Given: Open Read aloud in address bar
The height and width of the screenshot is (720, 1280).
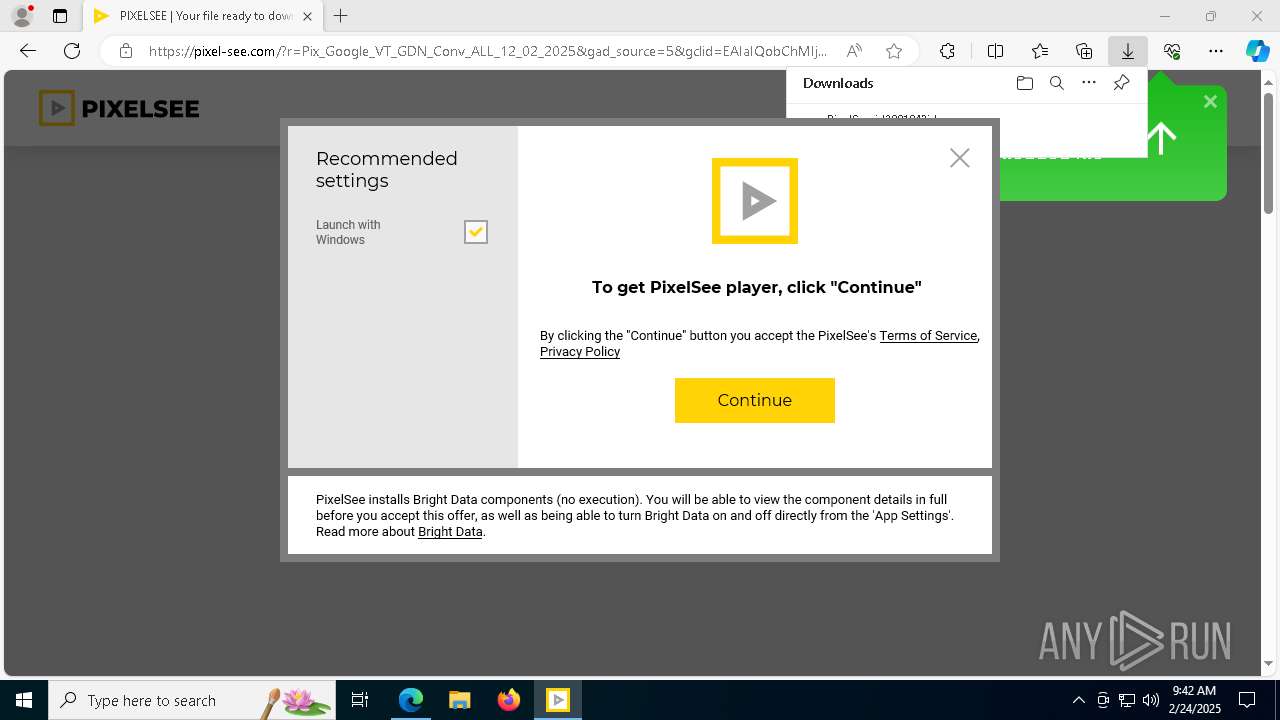Looking at the screenshot, I should [854, 51].
